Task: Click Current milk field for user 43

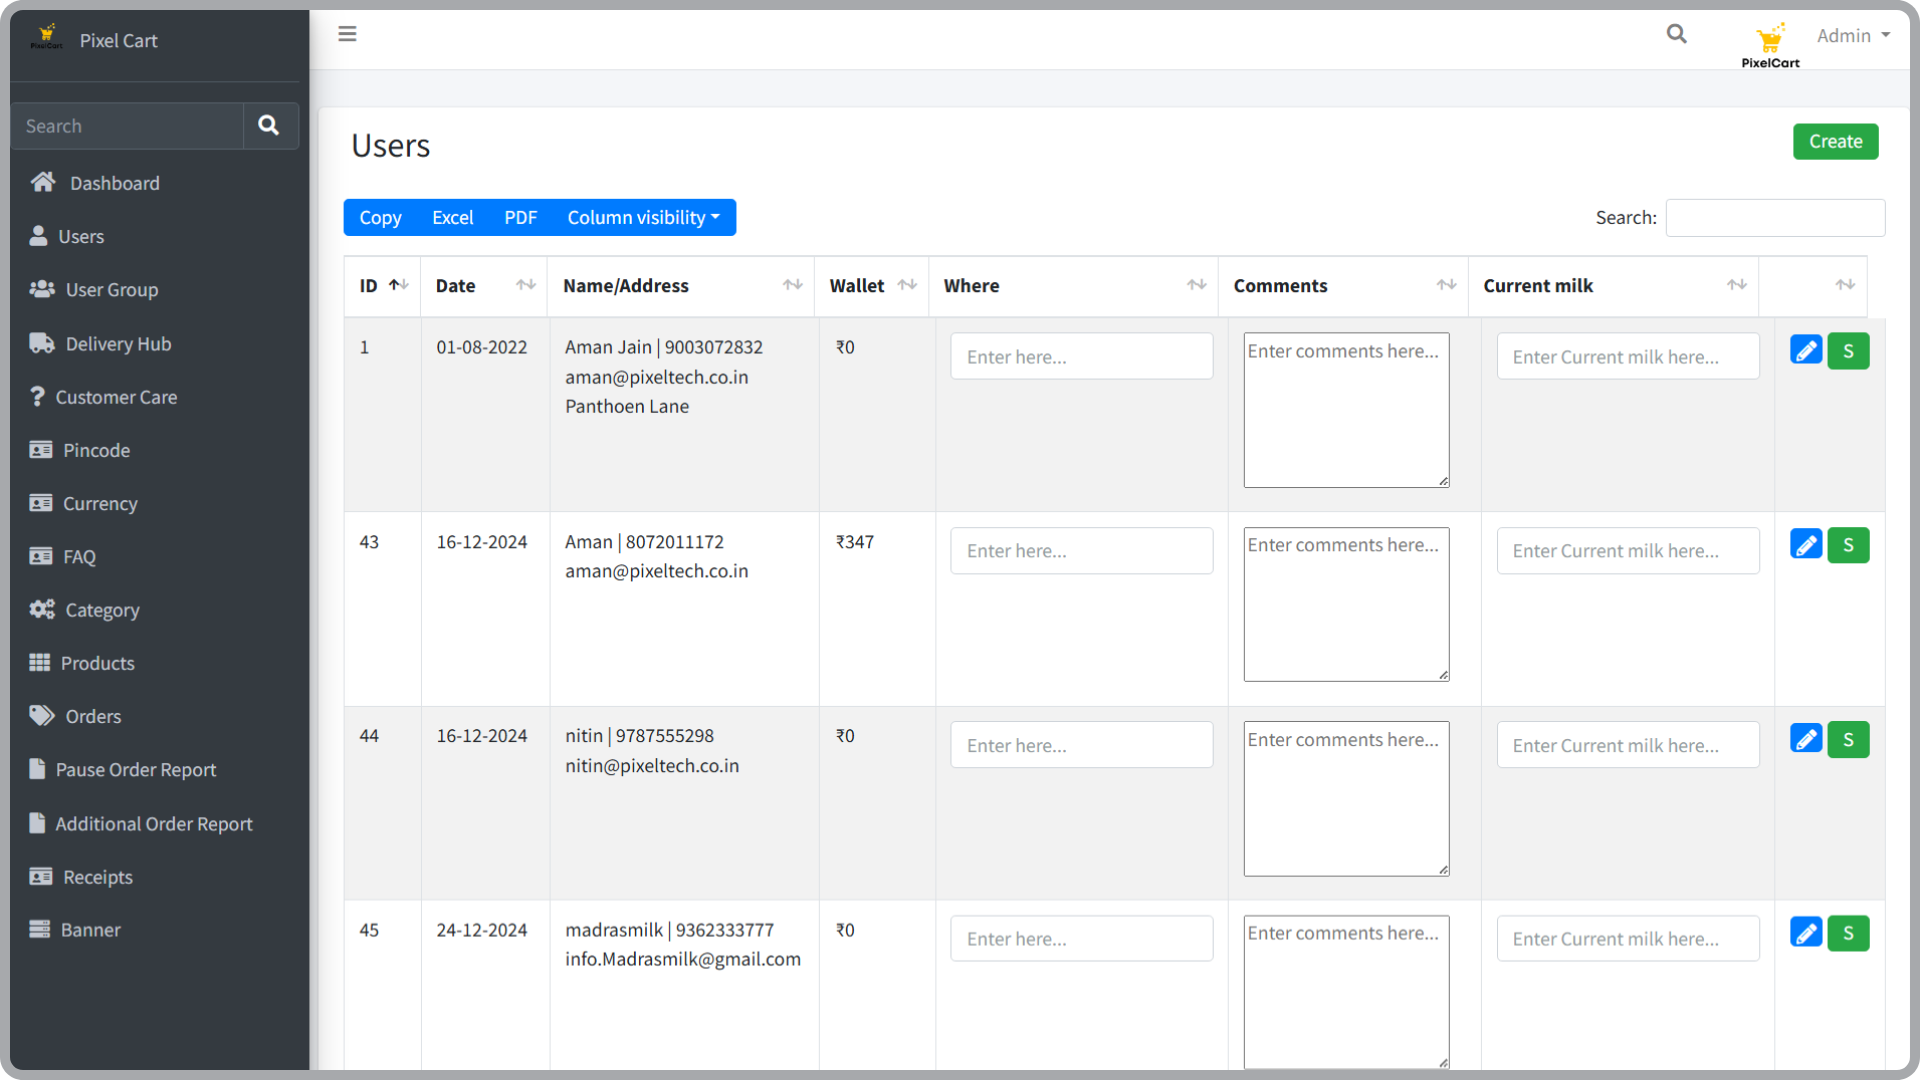Action: pyautogui.click(x=1627, y=550)
